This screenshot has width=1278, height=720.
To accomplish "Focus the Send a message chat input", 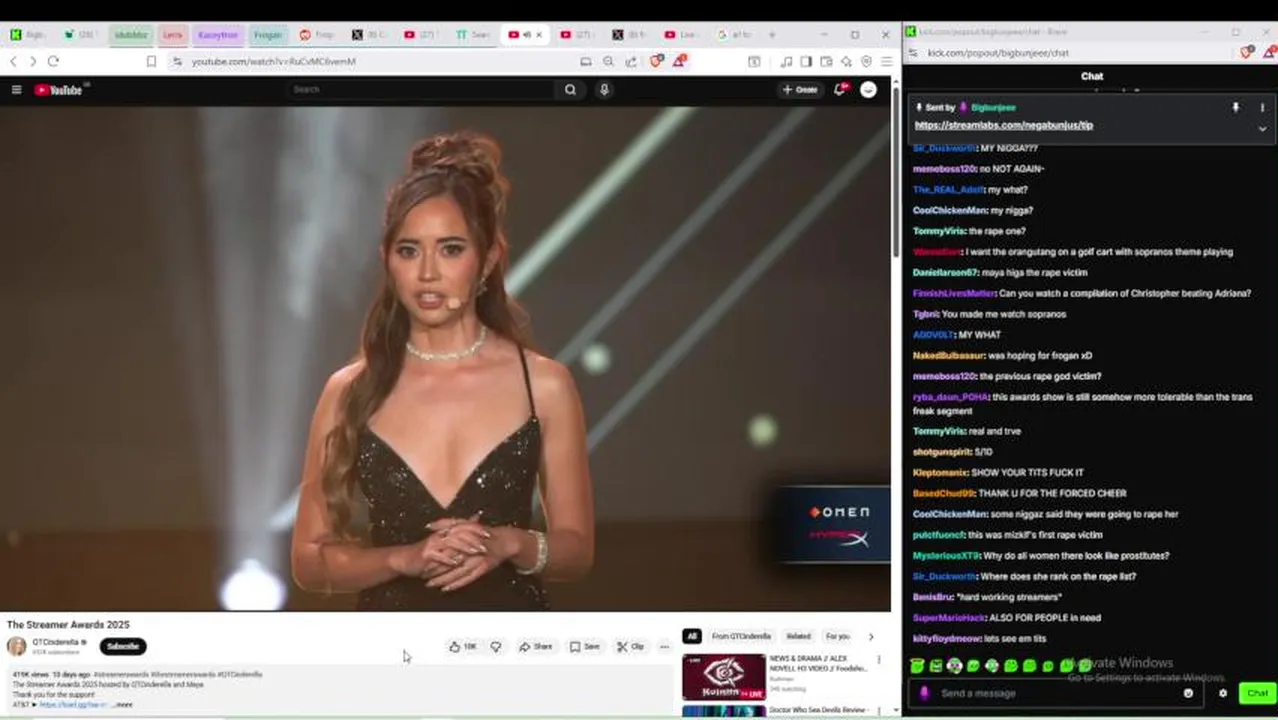I will (1055, 693).
